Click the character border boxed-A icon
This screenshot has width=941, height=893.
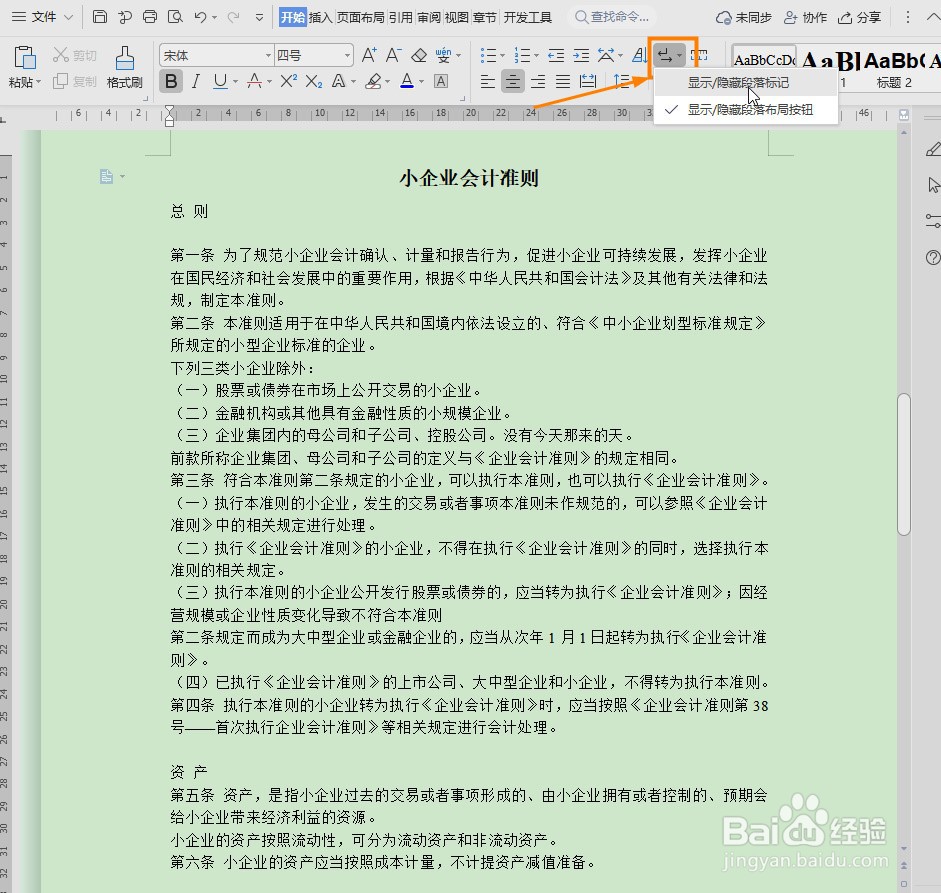coord(441,81)
